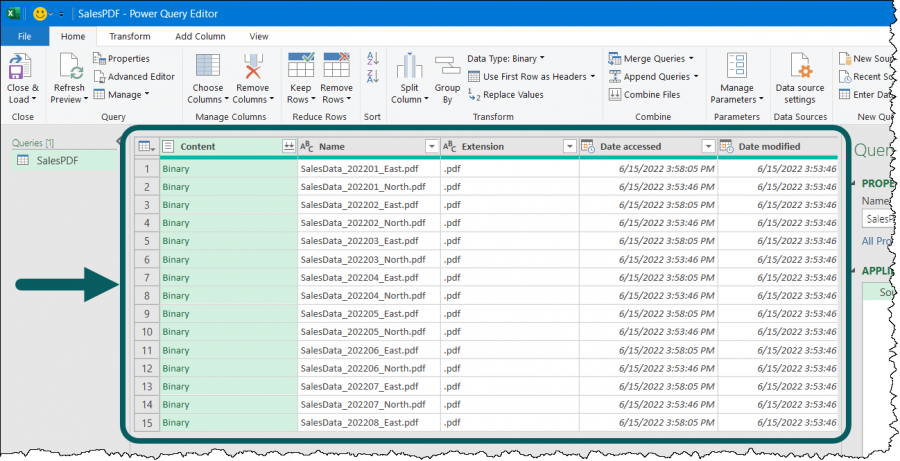Open the Extension column filter dropdown
The width and height of the screenshot is (900, 461).
(x=569, y=147)
